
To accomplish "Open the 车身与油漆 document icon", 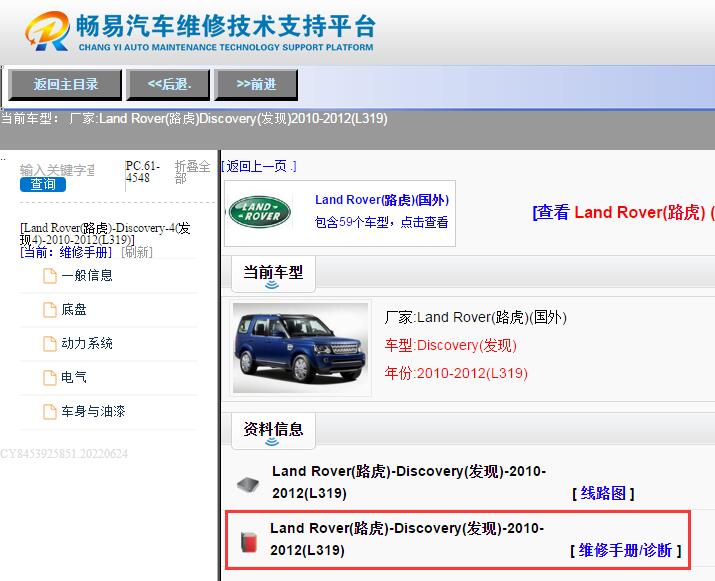I will pos(50,412).
